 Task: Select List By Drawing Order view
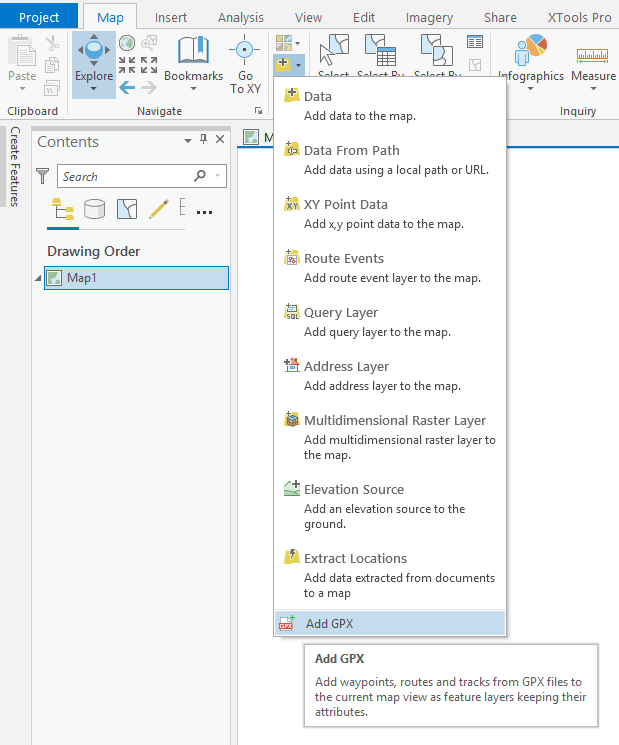point(63,209)
